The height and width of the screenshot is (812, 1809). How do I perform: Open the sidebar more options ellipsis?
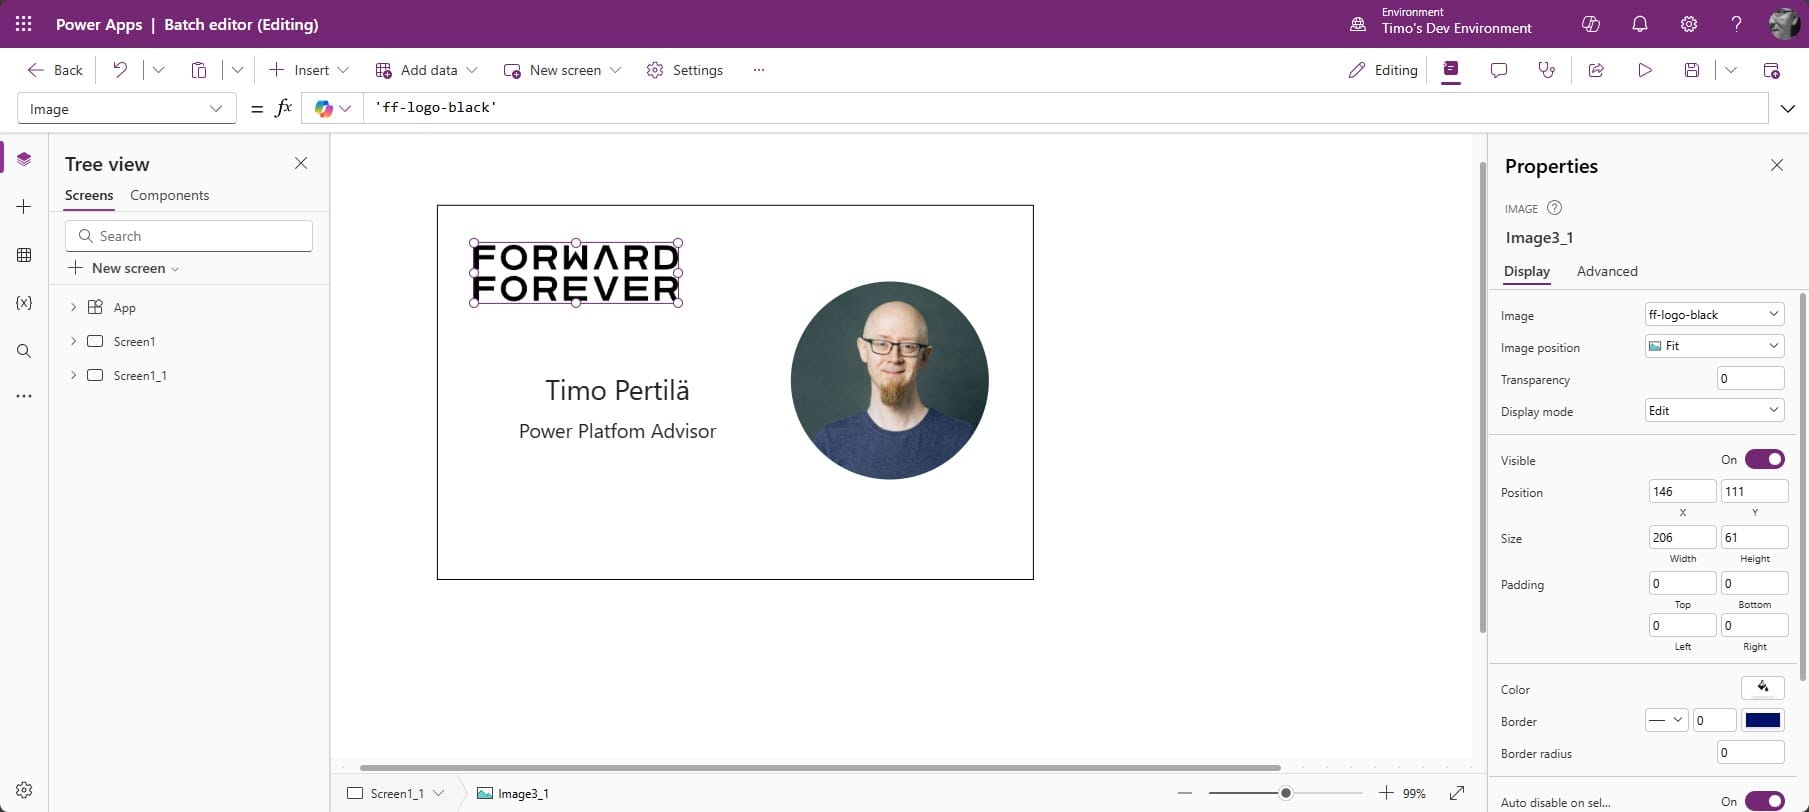pos(24,396)
